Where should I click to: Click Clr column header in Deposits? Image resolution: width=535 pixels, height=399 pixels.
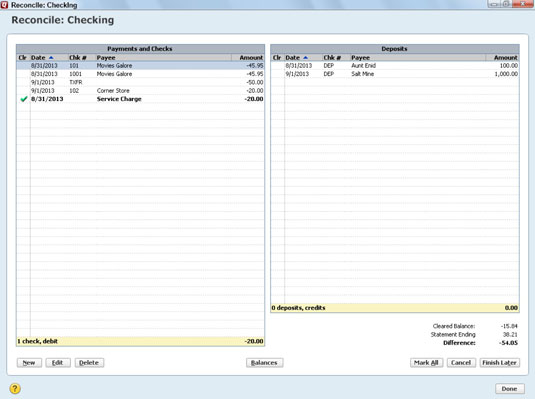tap(277, 58)
